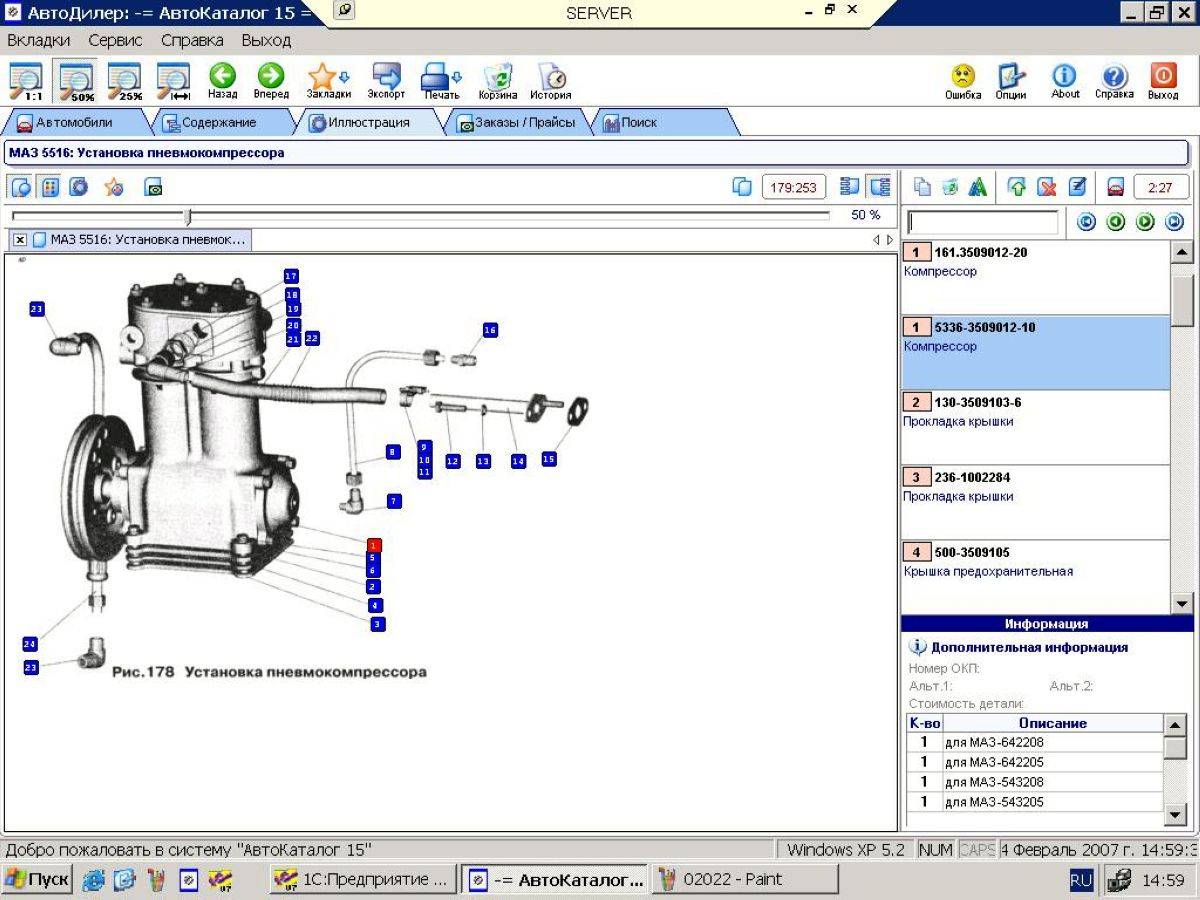This screenshot has height=900, width=1200.
Task: Go back with Назад button
Action: (x=222, y=81)
